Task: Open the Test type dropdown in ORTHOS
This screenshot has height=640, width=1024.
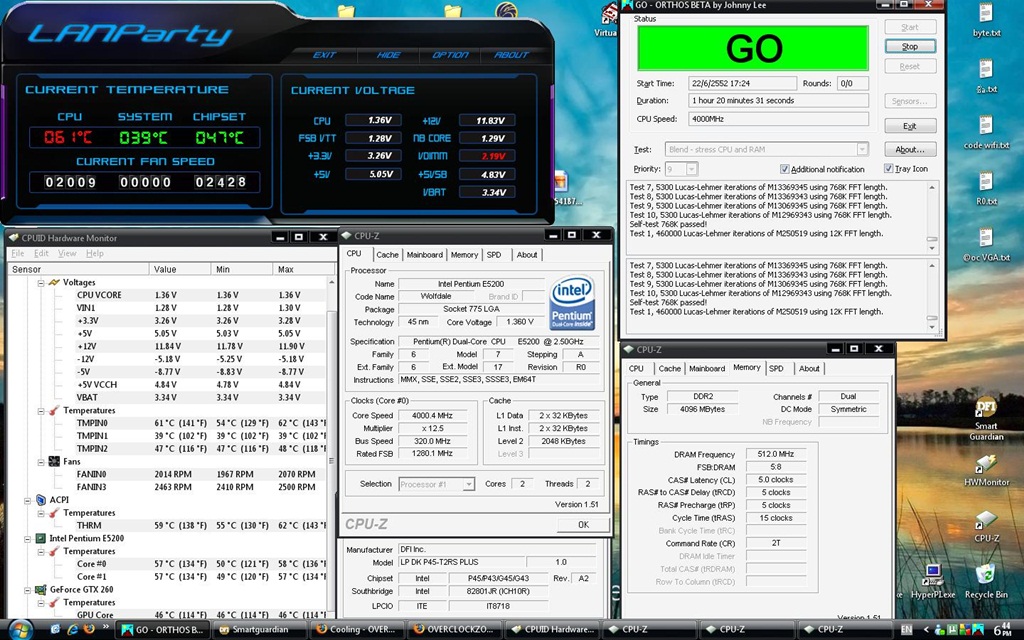Action: coord(862,149)
